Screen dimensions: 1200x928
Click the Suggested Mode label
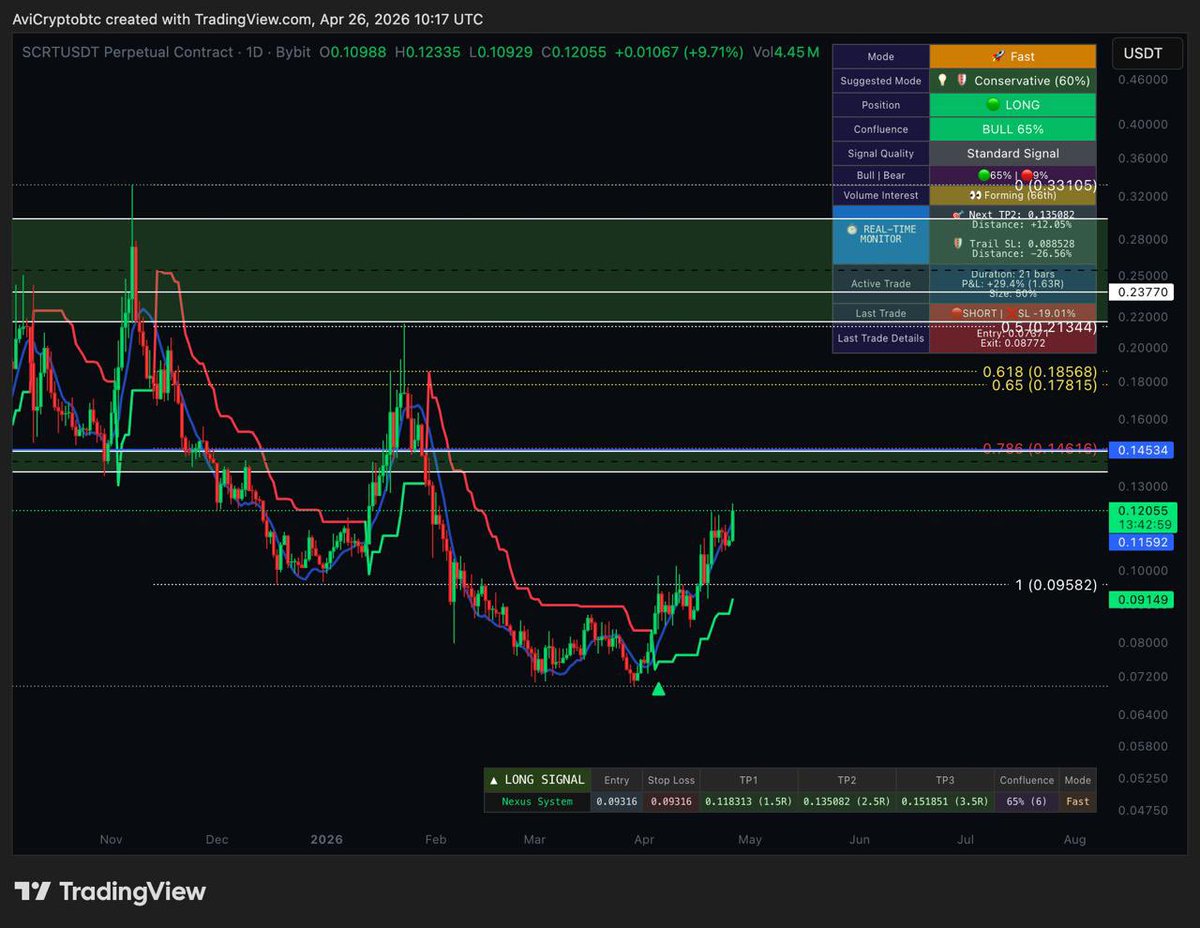point(881,81)
